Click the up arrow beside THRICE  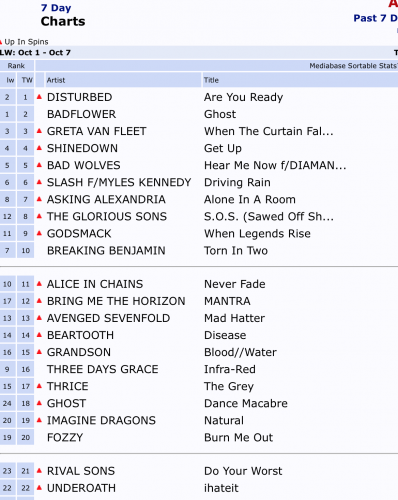(x=39, y=386)
